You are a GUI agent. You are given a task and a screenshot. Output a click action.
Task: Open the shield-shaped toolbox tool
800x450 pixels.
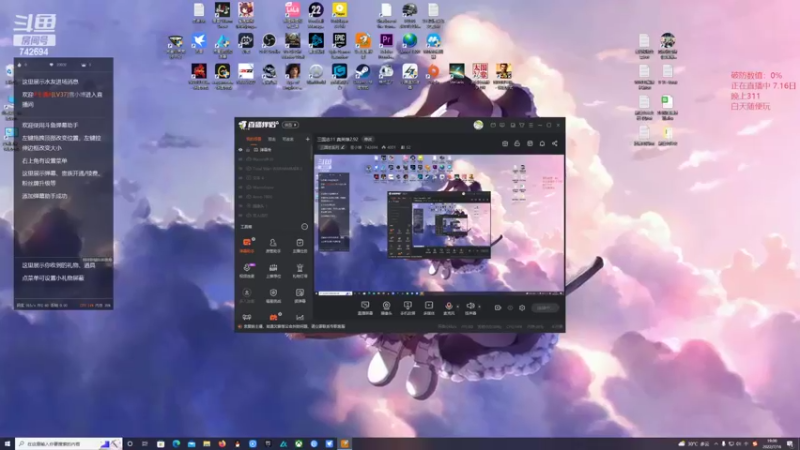273,295
